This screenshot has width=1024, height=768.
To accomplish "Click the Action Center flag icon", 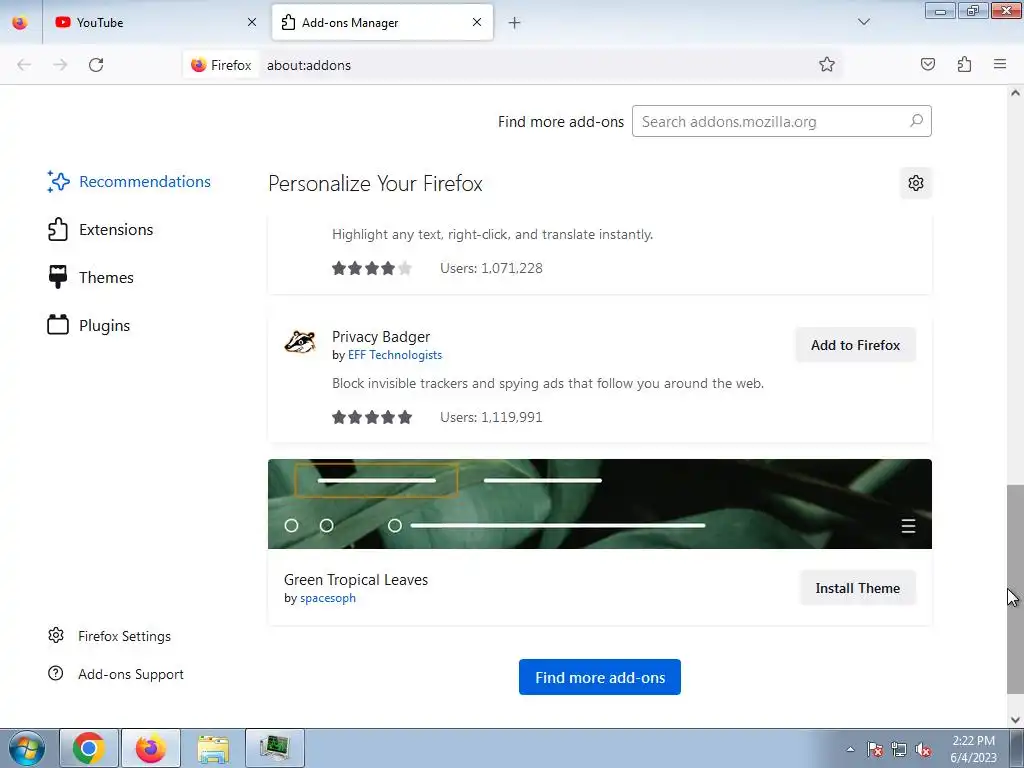I will pos(875,749).
